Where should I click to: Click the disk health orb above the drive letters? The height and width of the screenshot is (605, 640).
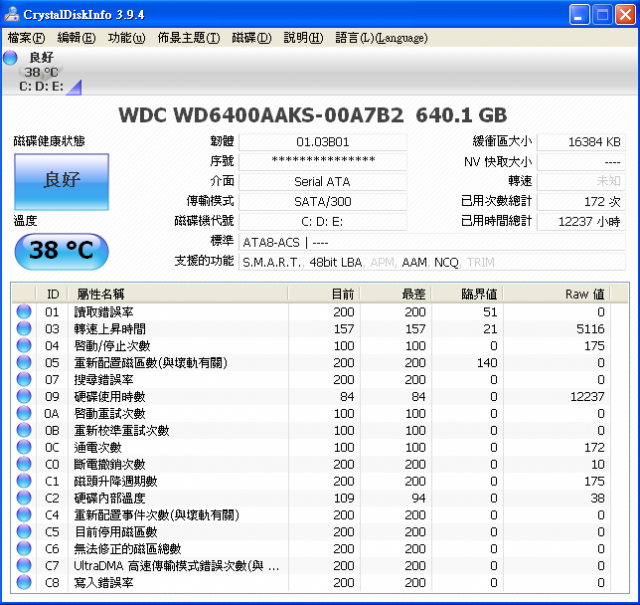[11, 58]
